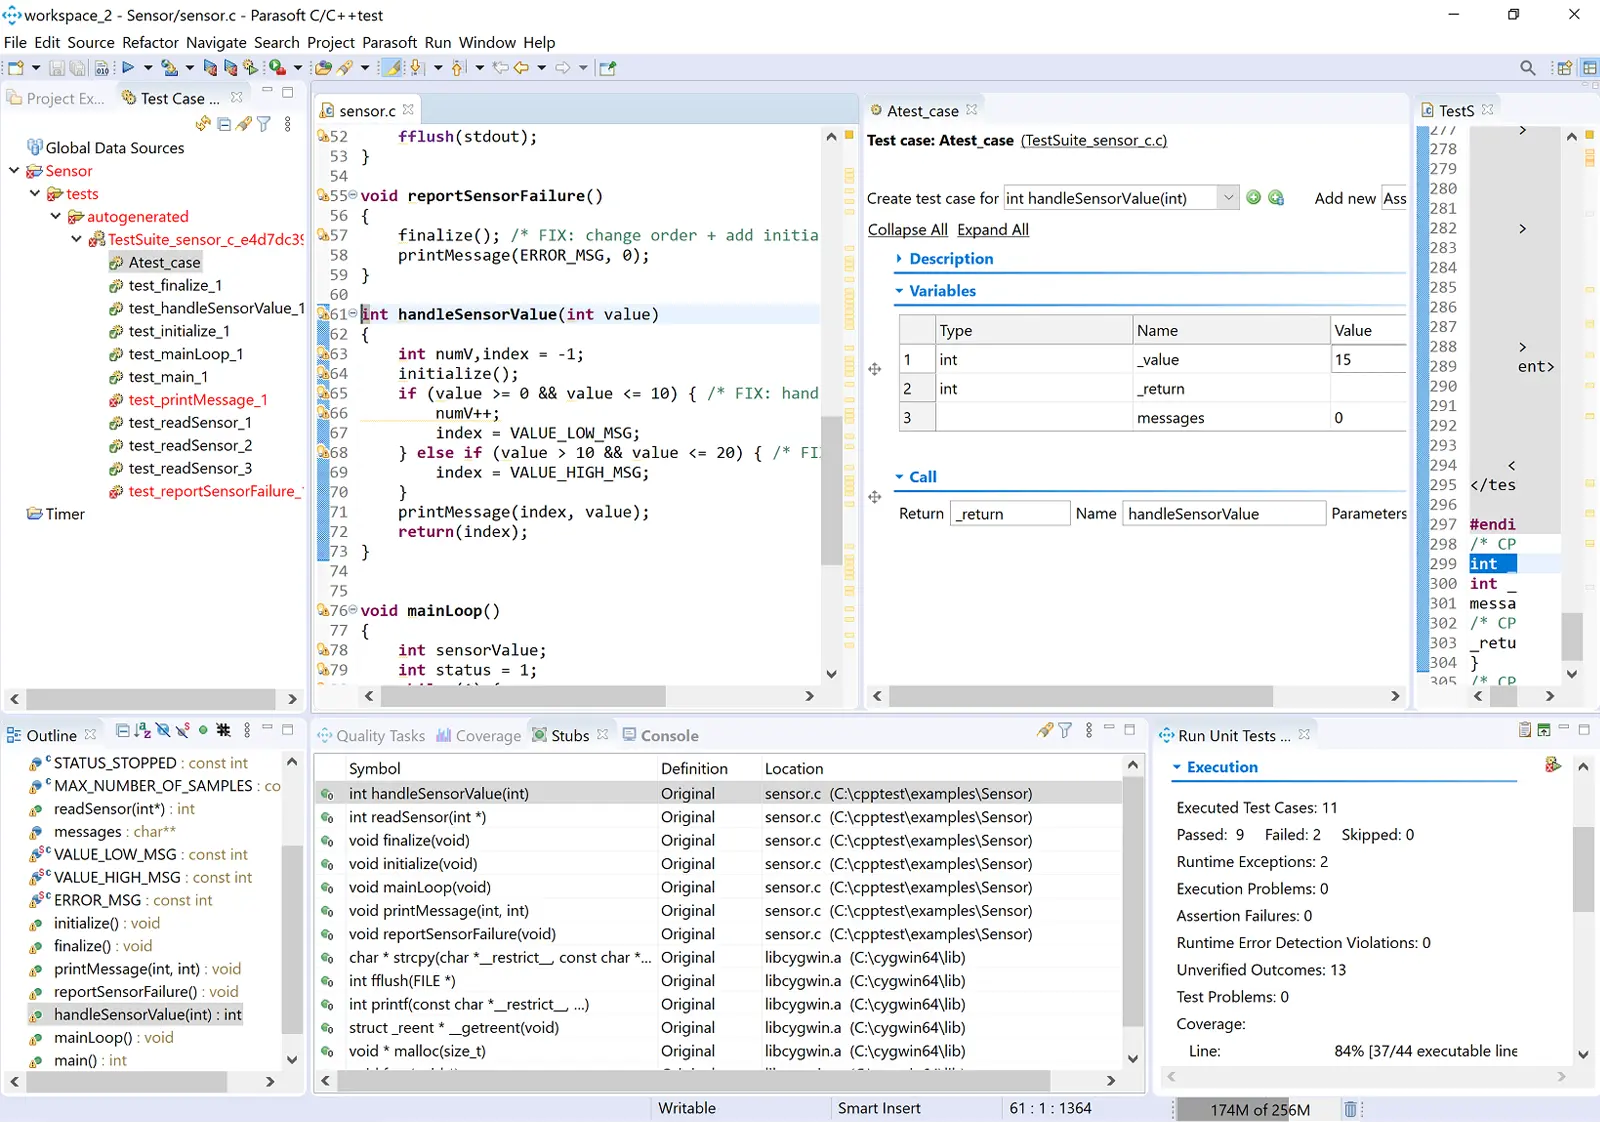Click the Save toolbar icon
This screenshot has width=1600, height=1125.
(x=57, y=68)
